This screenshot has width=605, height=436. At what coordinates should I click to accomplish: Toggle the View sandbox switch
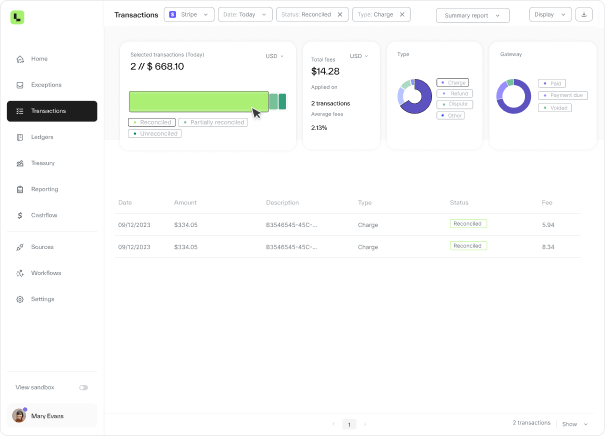point(83,387)
